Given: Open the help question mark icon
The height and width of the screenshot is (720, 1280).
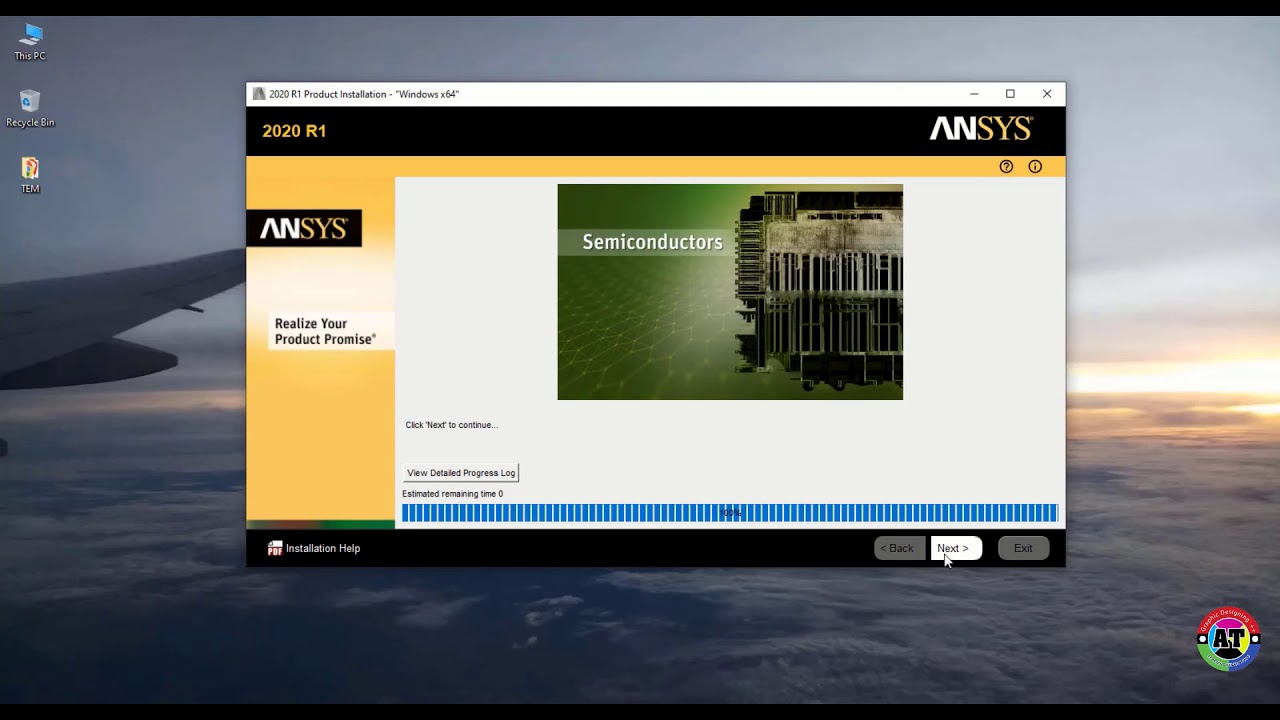Looking at the screenshot, I should point(1006,167).
